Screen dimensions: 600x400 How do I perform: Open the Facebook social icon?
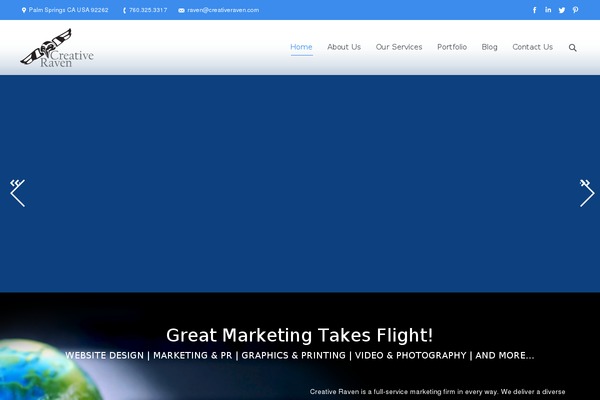535,10
